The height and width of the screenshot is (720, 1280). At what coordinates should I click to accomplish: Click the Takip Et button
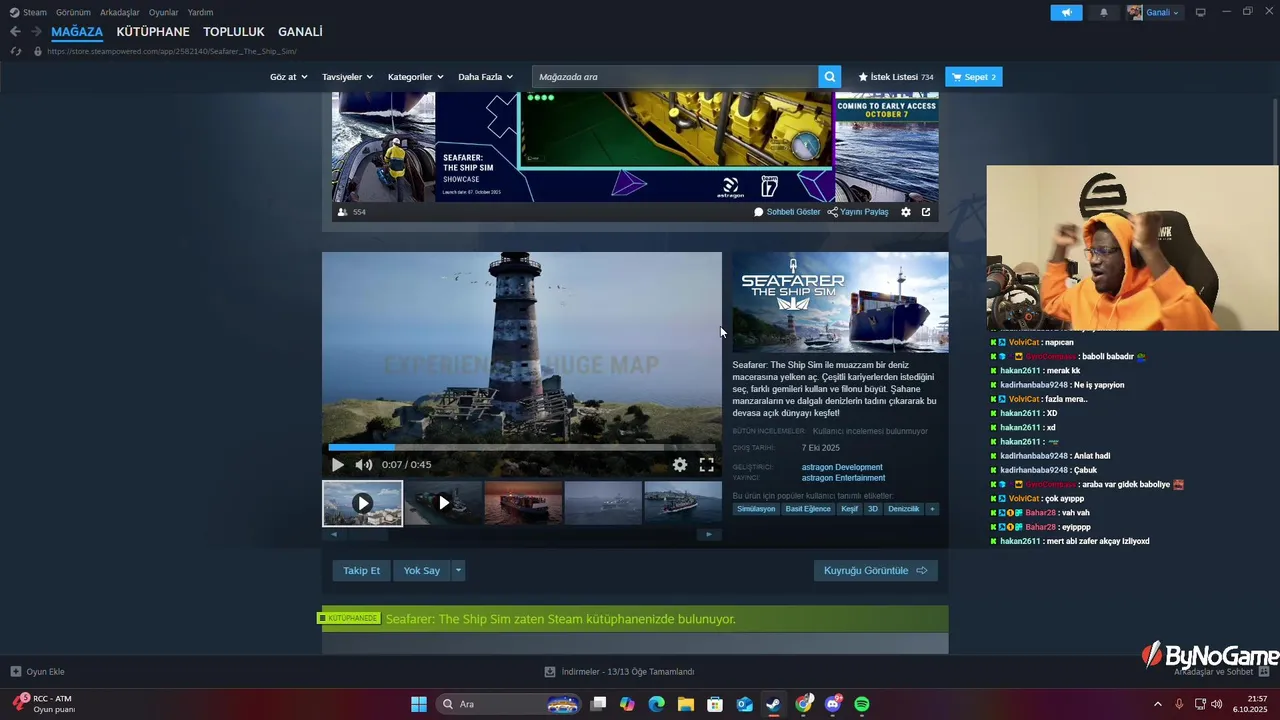362,571
